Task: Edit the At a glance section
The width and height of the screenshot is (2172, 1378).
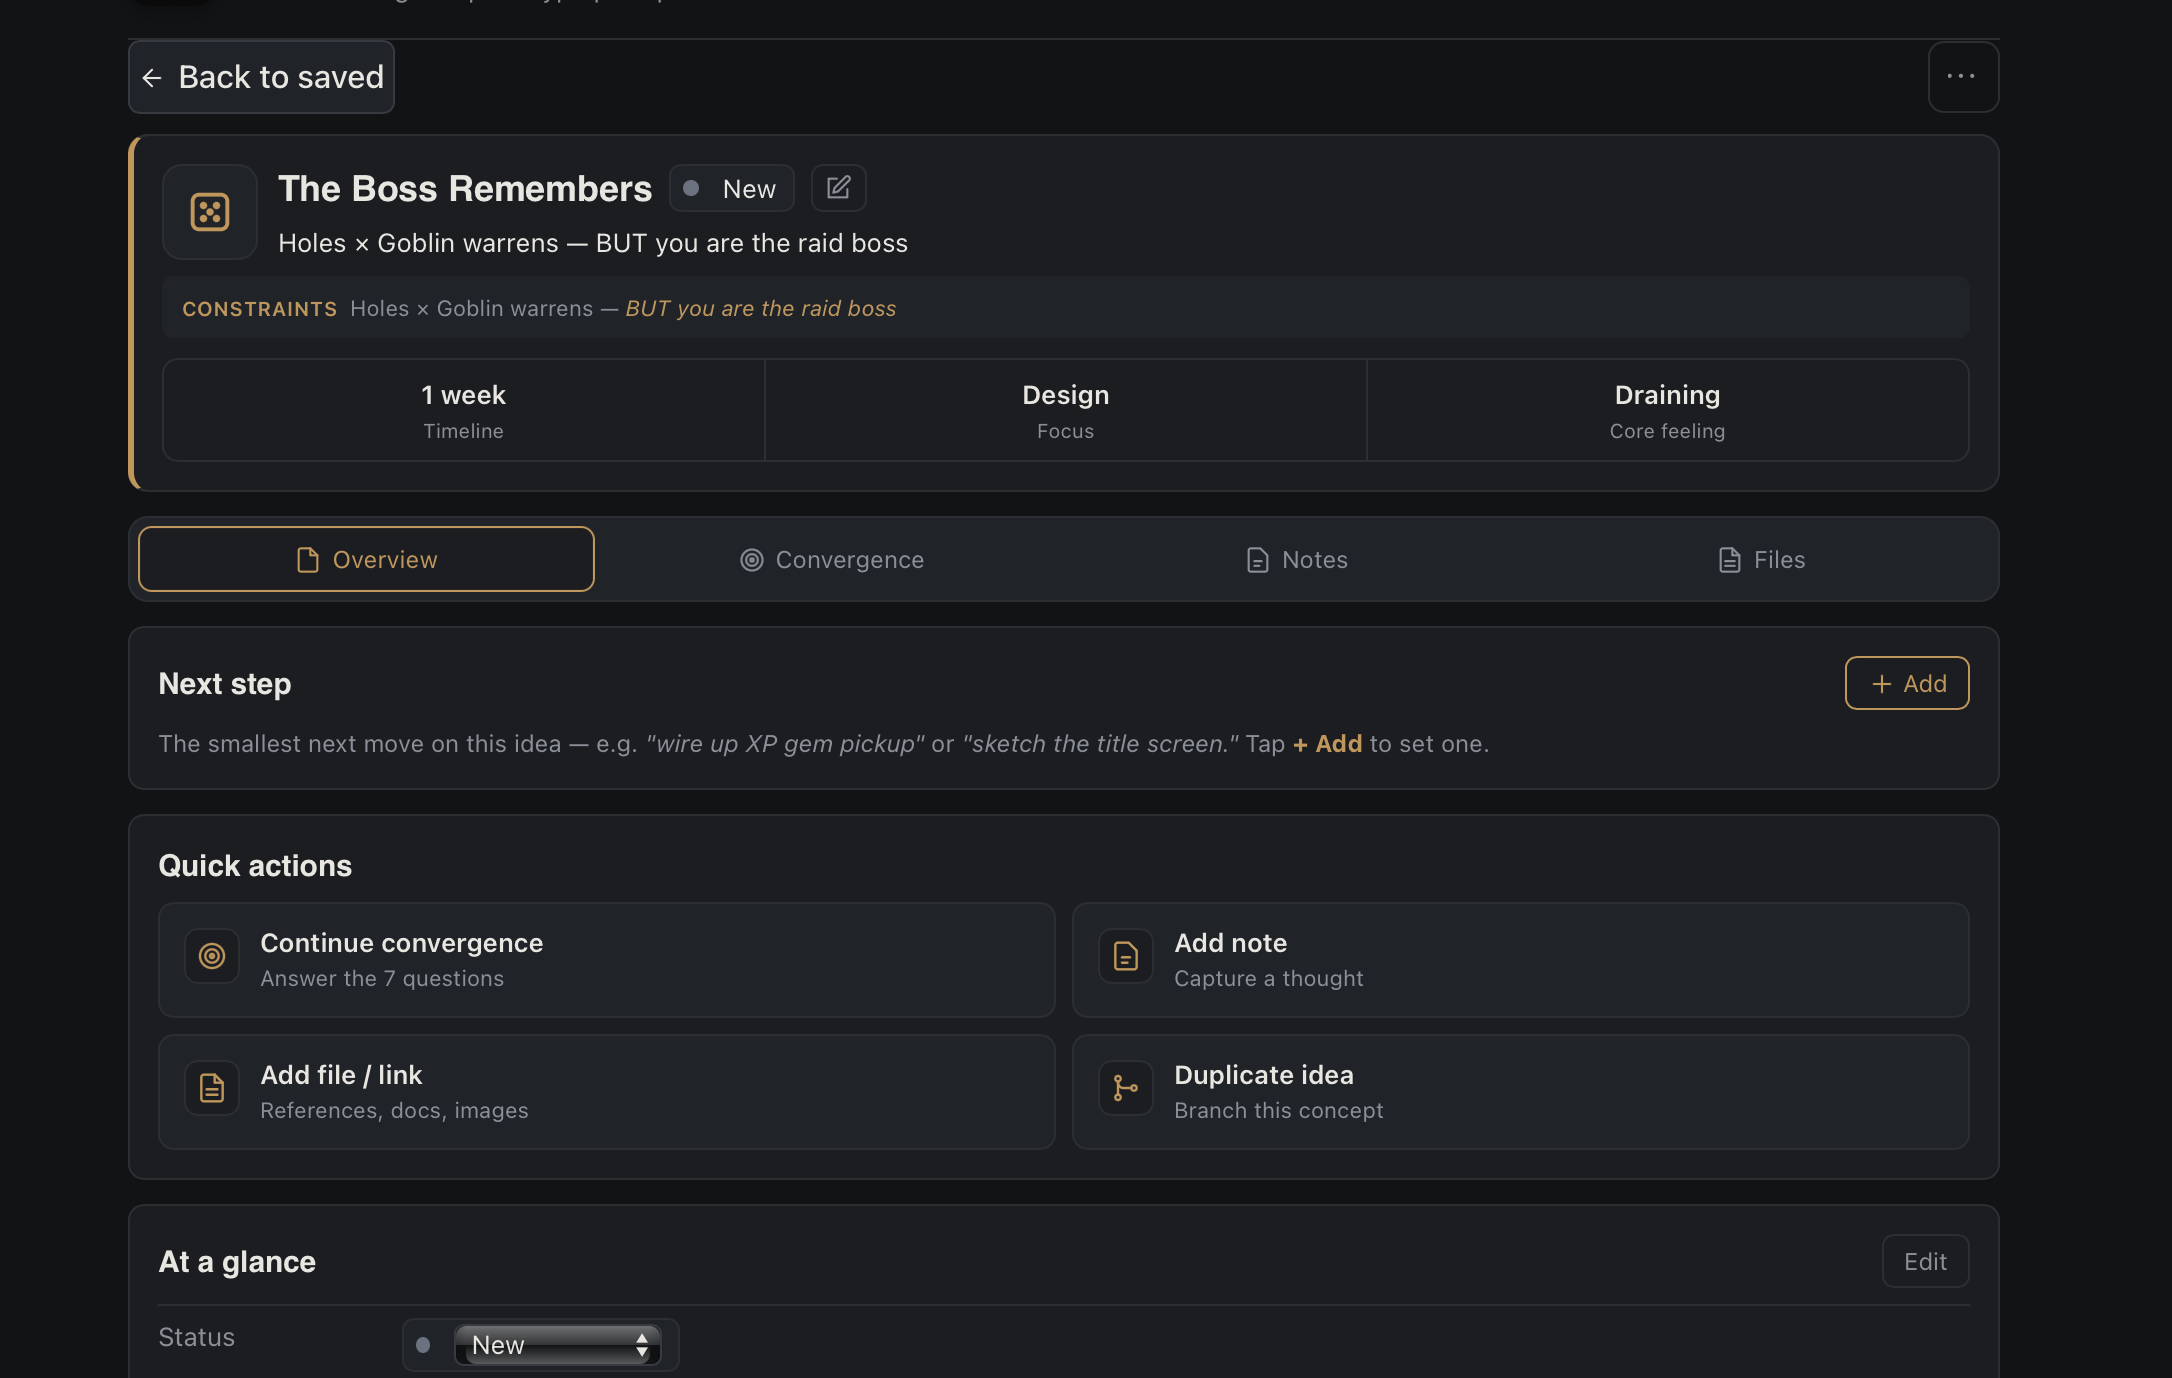Action: tap(1925, 1261)
